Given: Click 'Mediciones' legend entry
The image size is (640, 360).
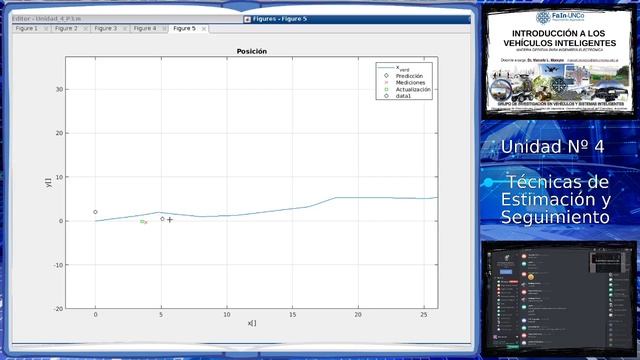Looking at the screenshot, I should pos(410,82).
